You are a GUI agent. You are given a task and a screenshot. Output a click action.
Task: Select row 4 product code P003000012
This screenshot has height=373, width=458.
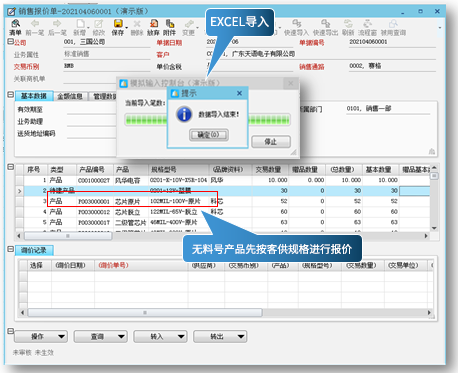pyautogui.click(x=95, y=212)
